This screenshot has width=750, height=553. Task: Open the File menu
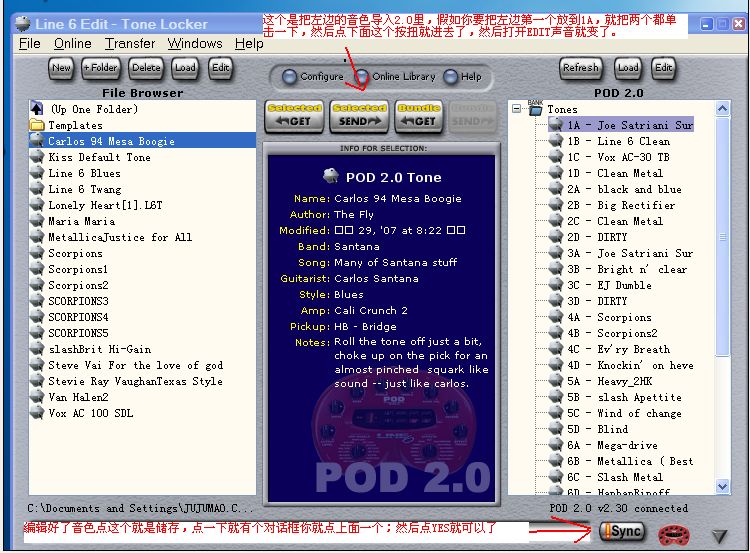click(x=30, y=44)
